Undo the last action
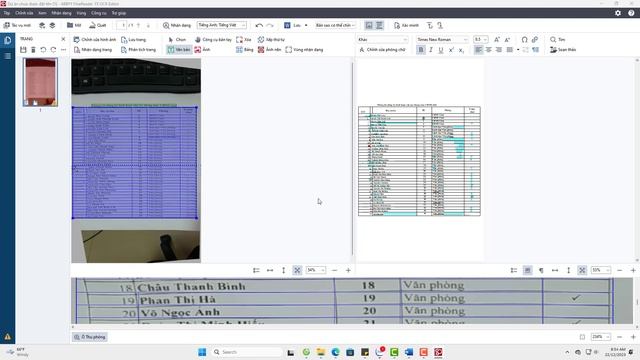 (259, 25)
